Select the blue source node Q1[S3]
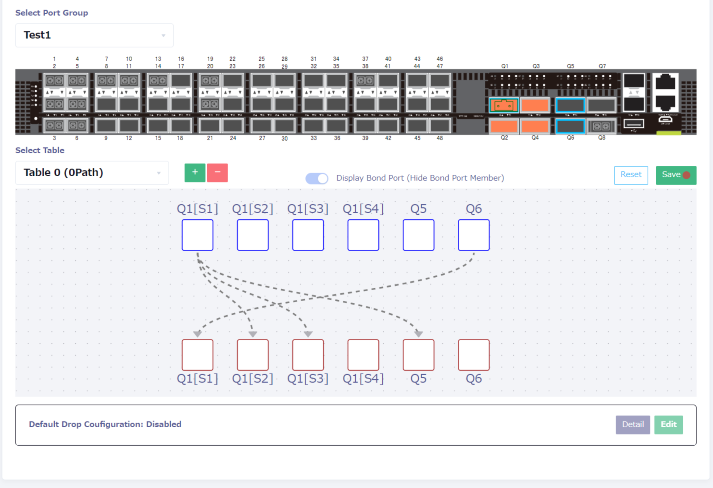713x488 pixels. coord(308,235)
